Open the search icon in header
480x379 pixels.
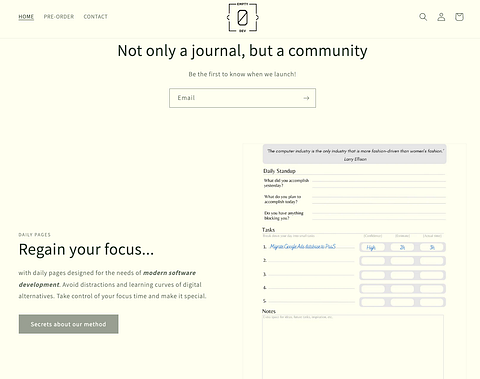(x=423, y=17)
